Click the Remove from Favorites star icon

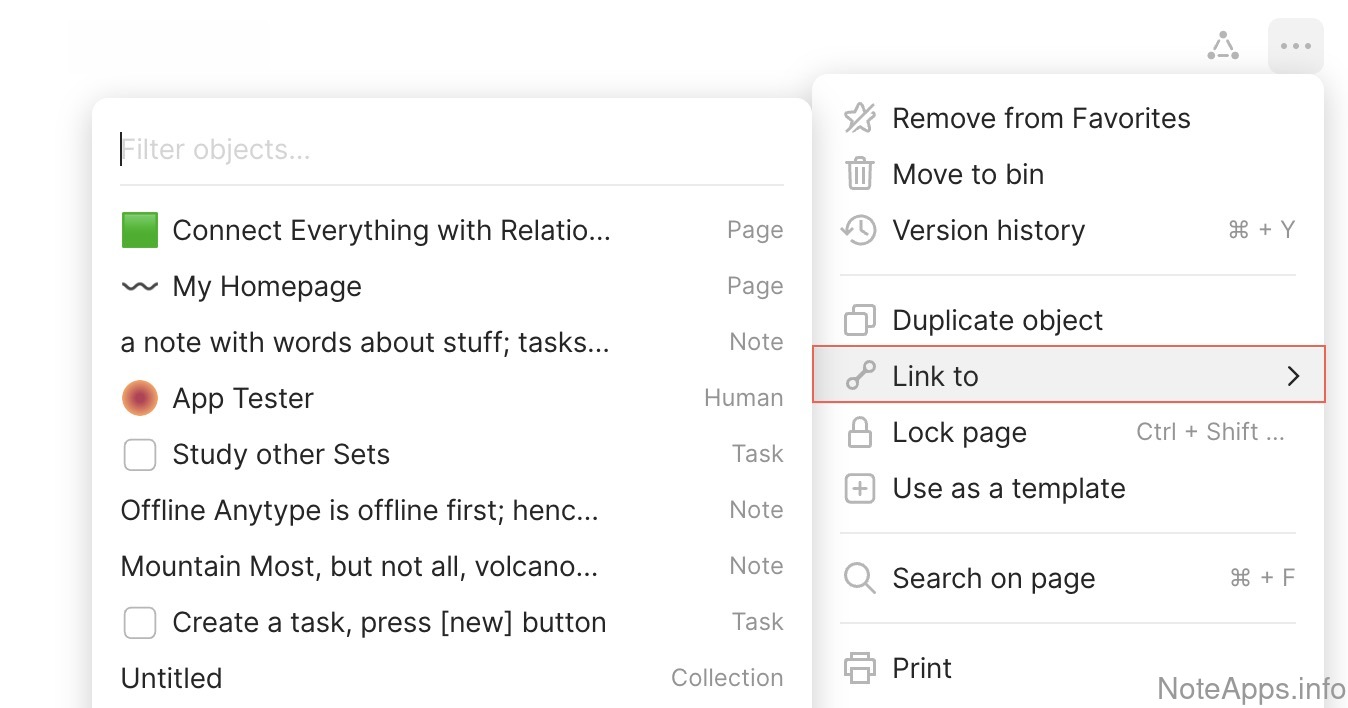coord(859,118)
